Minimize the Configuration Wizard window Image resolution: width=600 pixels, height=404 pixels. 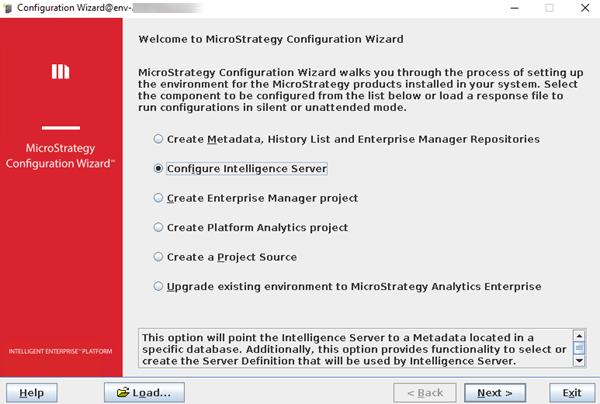[x=515, y=8]
